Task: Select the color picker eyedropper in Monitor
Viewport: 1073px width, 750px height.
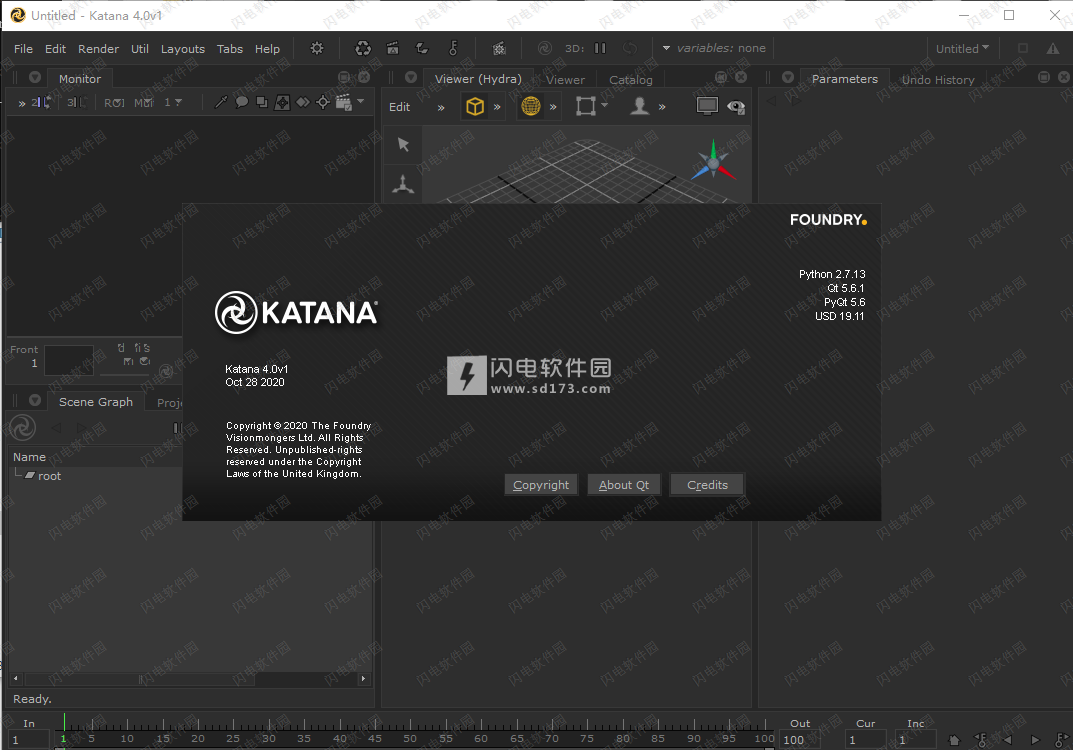Action: 220,103
